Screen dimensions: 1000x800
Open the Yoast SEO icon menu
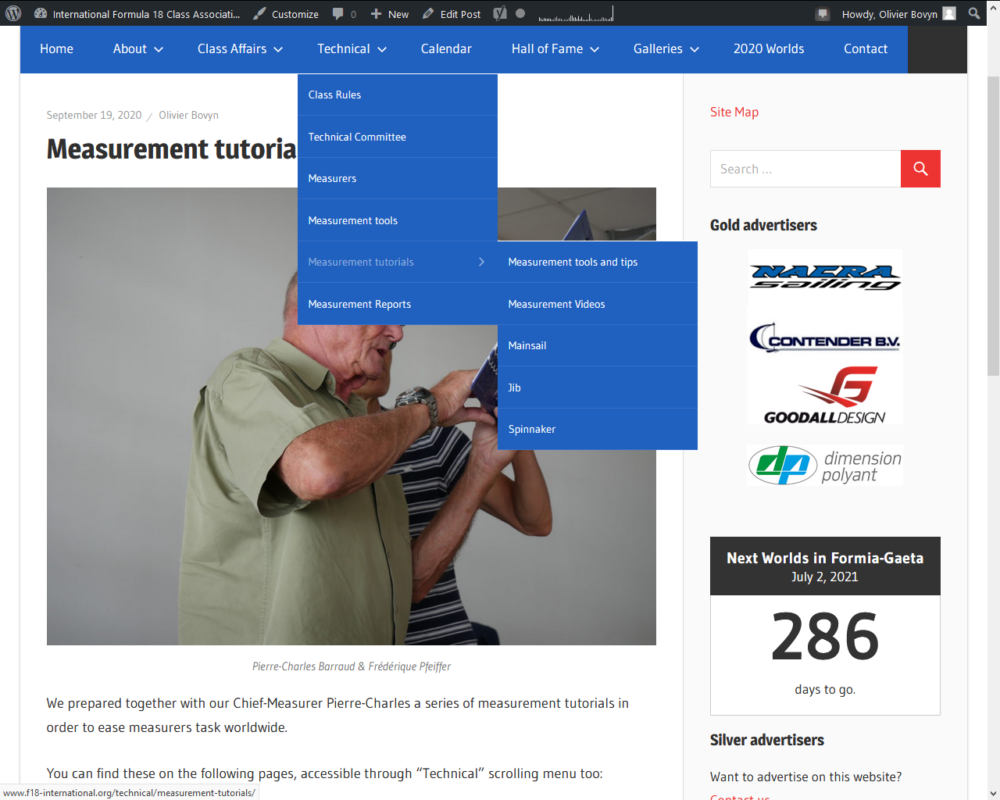500,13
